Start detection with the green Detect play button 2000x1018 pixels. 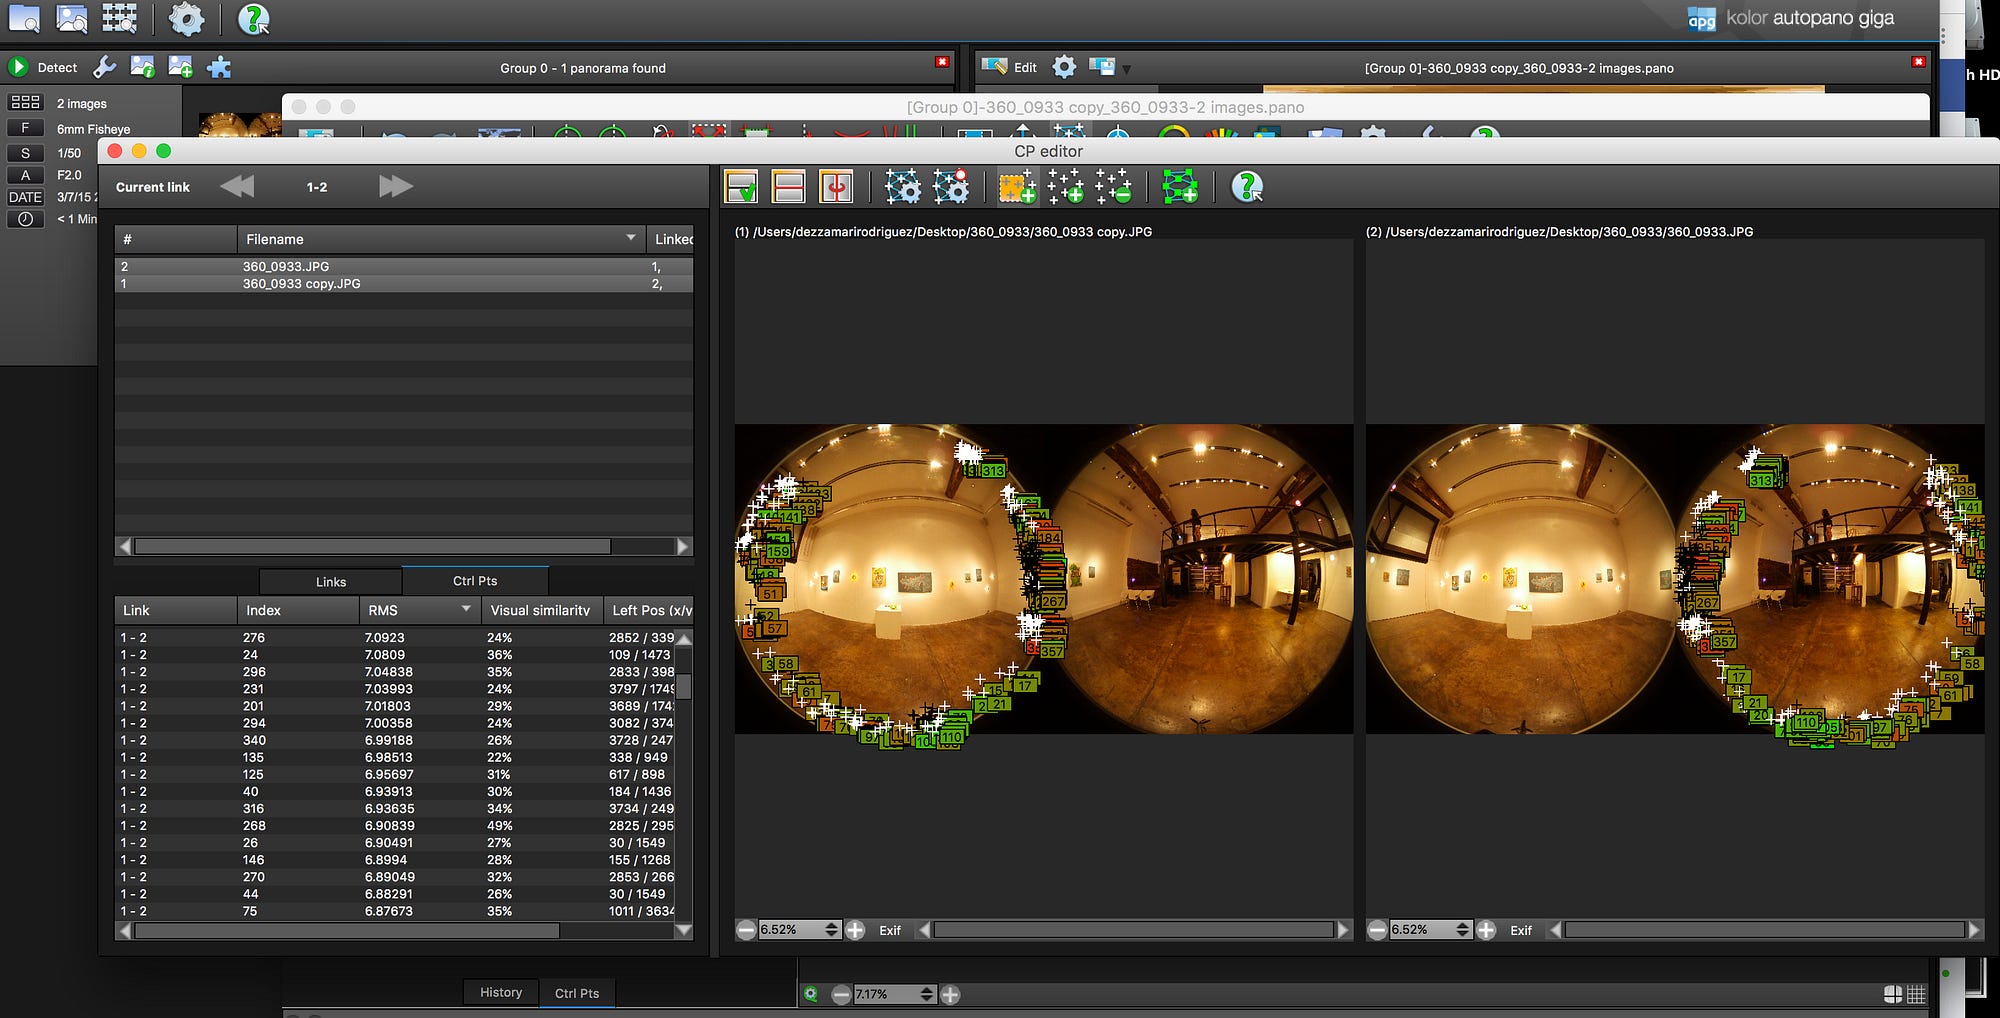[18, 67]
